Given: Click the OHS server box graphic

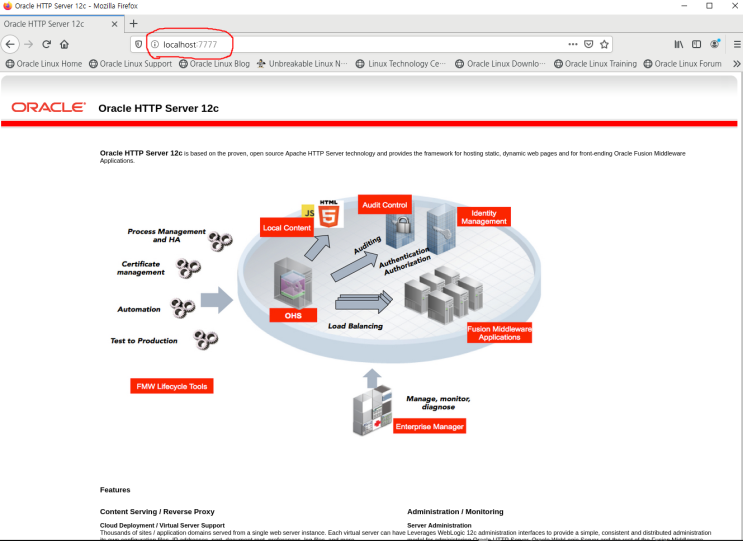Looking at the screenshot, I should click(x=293, y=283).
